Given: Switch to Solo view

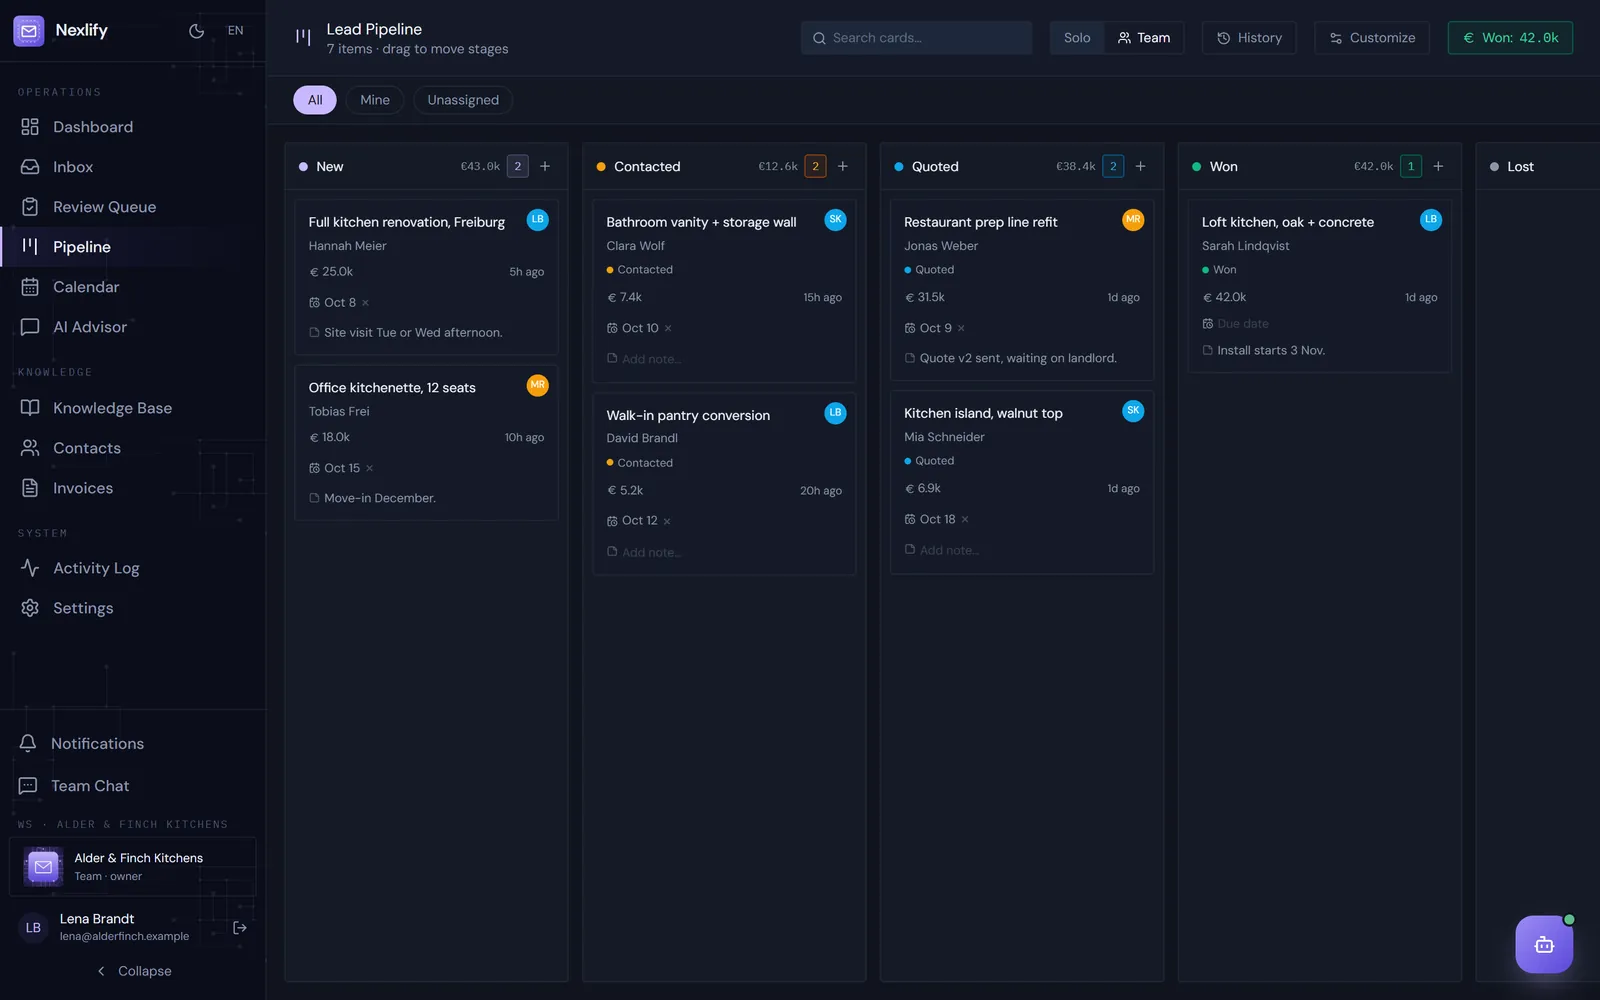Looking at the screenshot, I should [1077, 38].
